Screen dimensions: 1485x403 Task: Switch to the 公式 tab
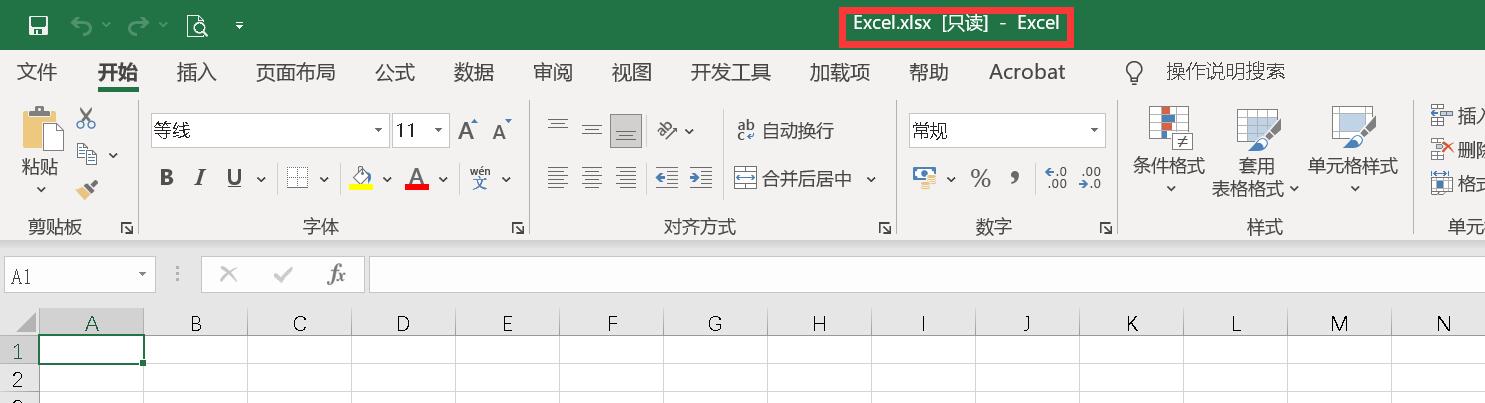394,72
